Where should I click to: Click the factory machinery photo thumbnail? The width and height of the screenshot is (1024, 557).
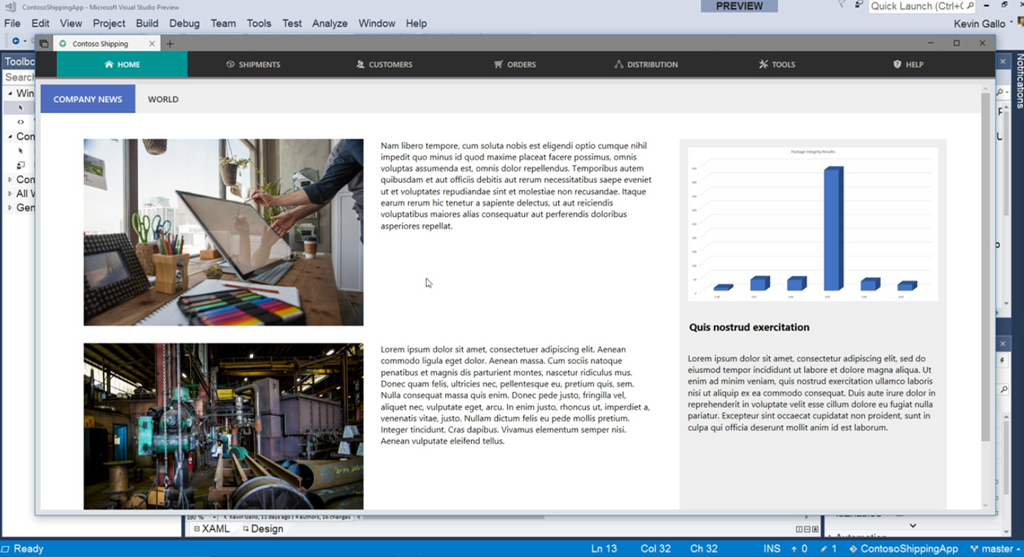223,426
